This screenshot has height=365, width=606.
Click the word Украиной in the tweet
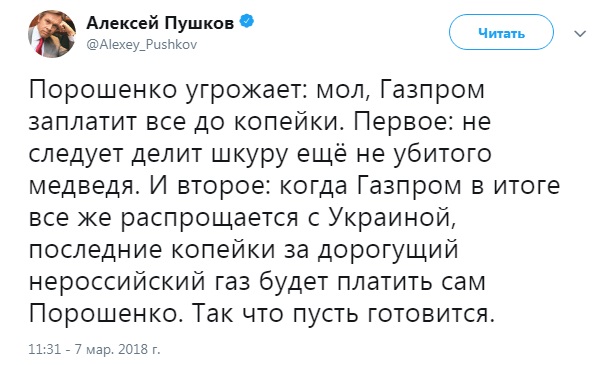(390, 218)
